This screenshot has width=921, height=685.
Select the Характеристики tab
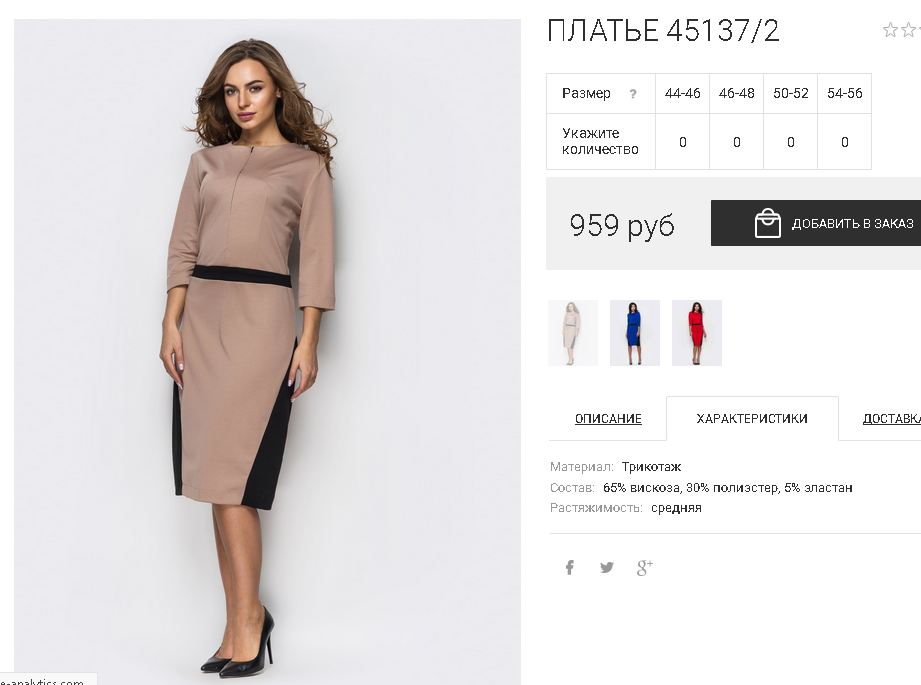752,419
